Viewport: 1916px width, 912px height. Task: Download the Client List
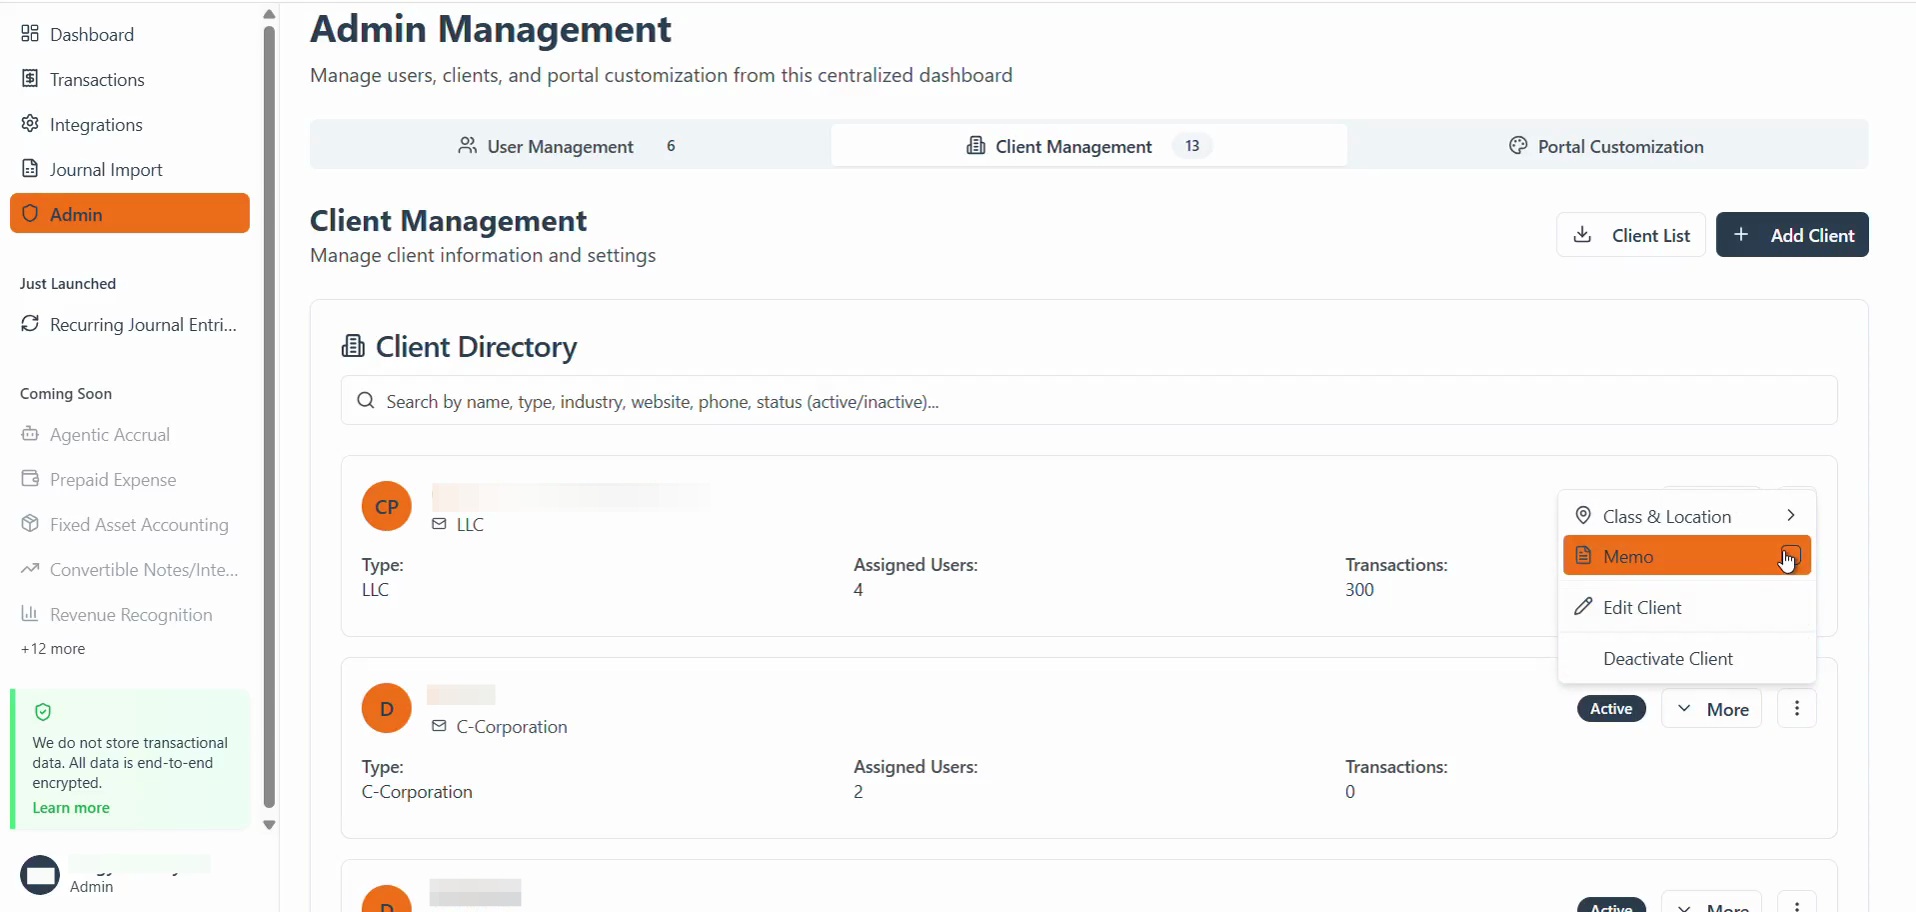click(1631, 235)
